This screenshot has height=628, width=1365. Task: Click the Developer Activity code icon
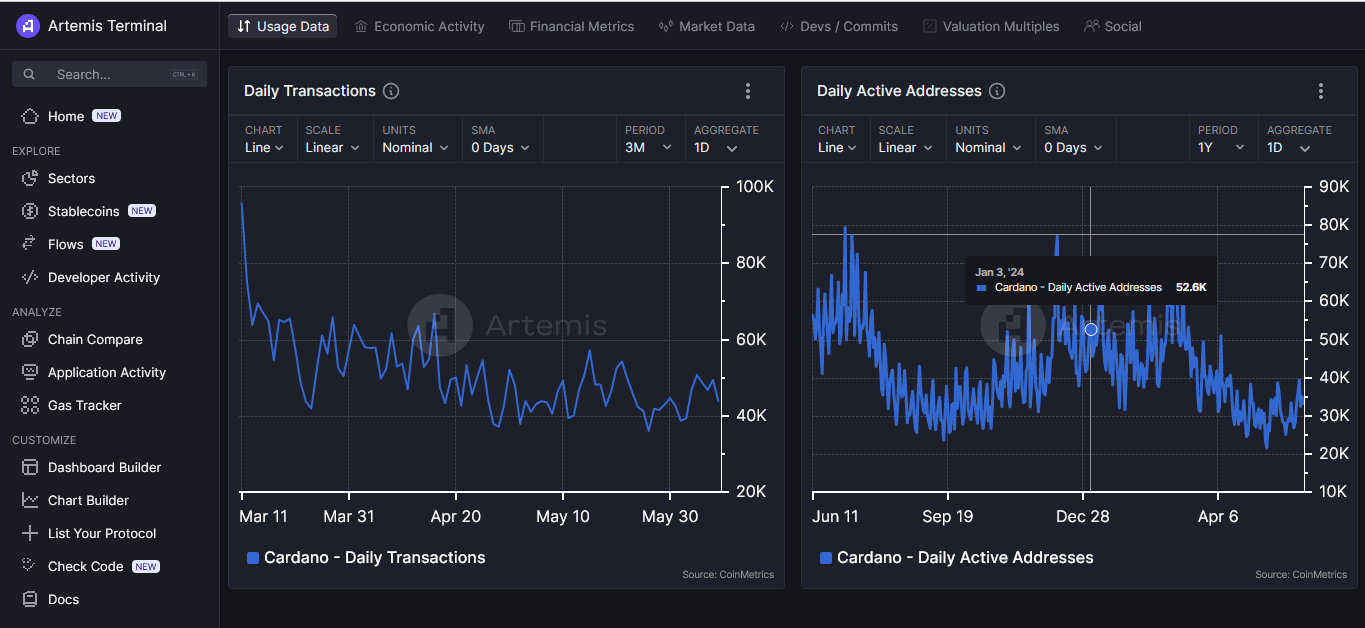pyautogui.click(x=30, y=277)
